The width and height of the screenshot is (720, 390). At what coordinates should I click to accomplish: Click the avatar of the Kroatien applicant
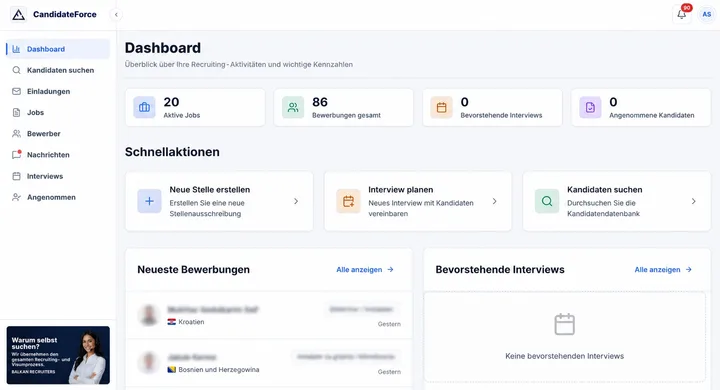149,315
